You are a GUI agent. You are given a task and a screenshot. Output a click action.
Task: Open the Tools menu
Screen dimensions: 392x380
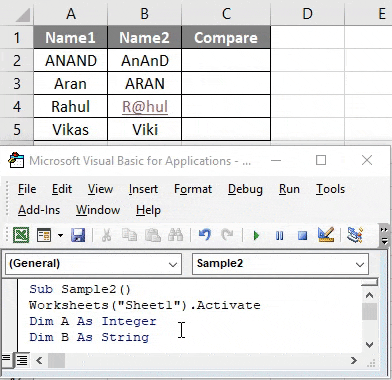330,189
